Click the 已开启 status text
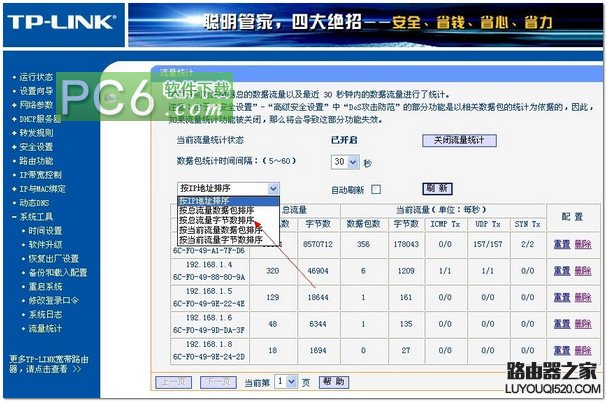This screenshot has width=607, height=402. [x=344, y=140]
